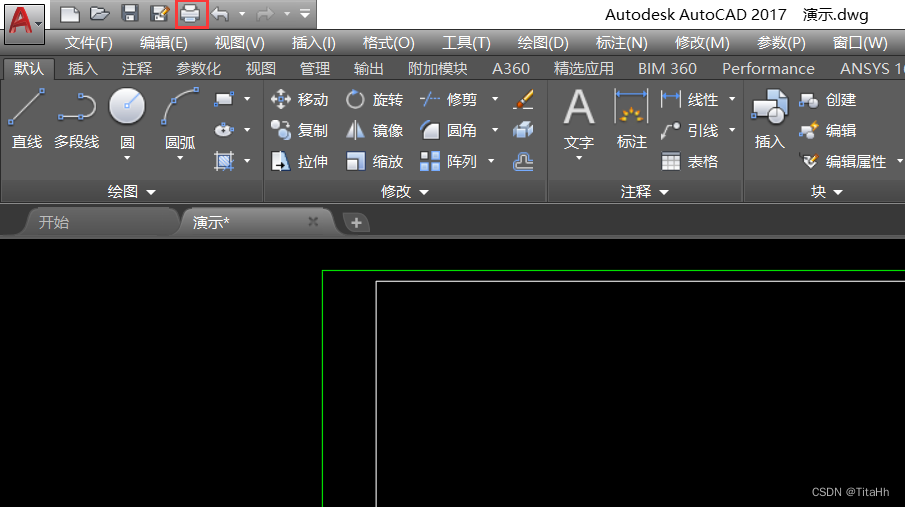The height and width of the screenshot is (507, 905).
Task: Close the 演示* drawing tab
Action: (313, 221)
